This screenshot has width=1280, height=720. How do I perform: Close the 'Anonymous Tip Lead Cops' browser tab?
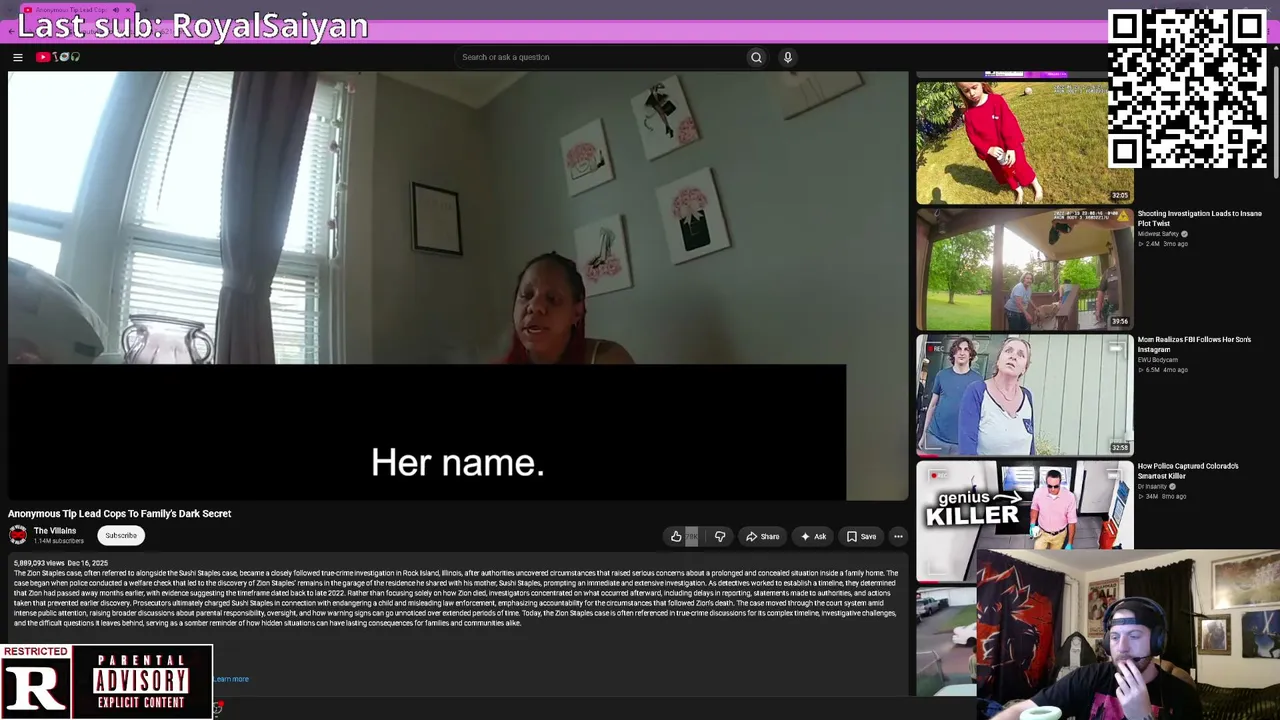(128, 10)
